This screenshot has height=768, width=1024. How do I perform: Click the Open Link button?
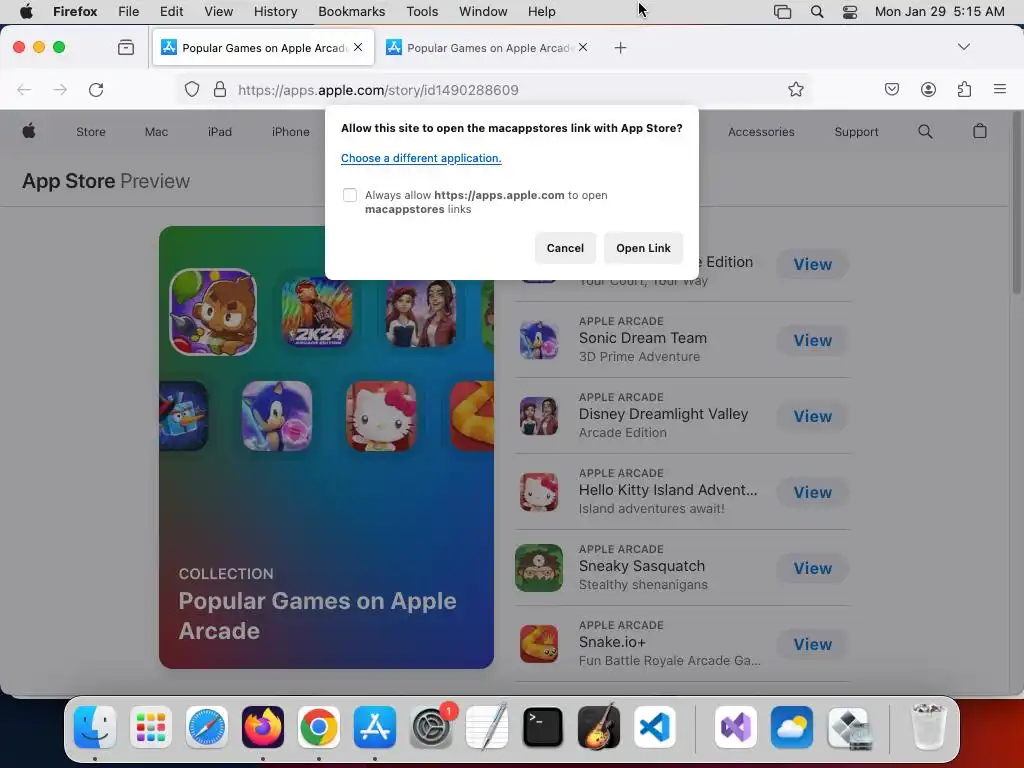point(643,248)
